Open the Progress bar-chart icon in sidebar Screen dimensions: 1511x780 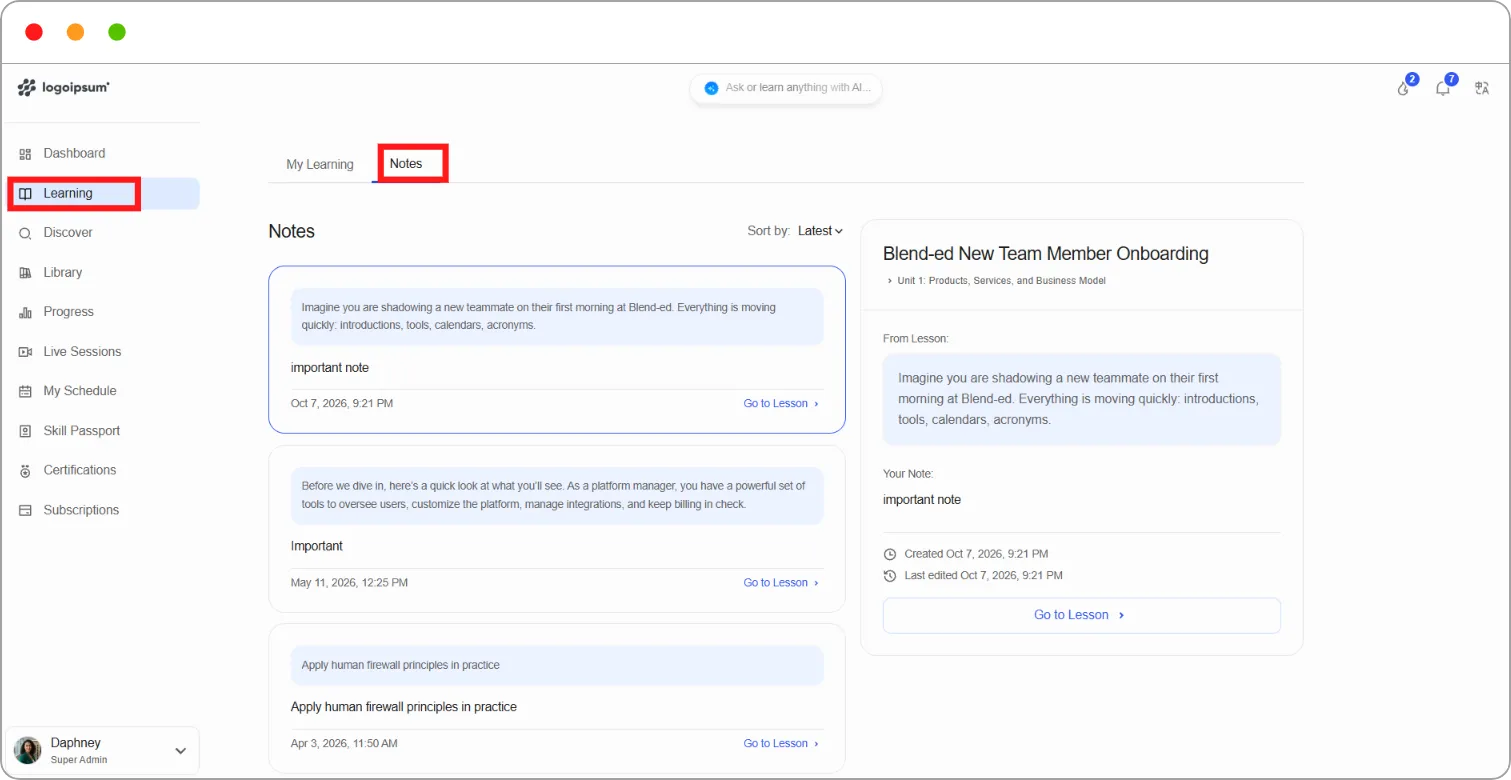click(x=26, y=312)
